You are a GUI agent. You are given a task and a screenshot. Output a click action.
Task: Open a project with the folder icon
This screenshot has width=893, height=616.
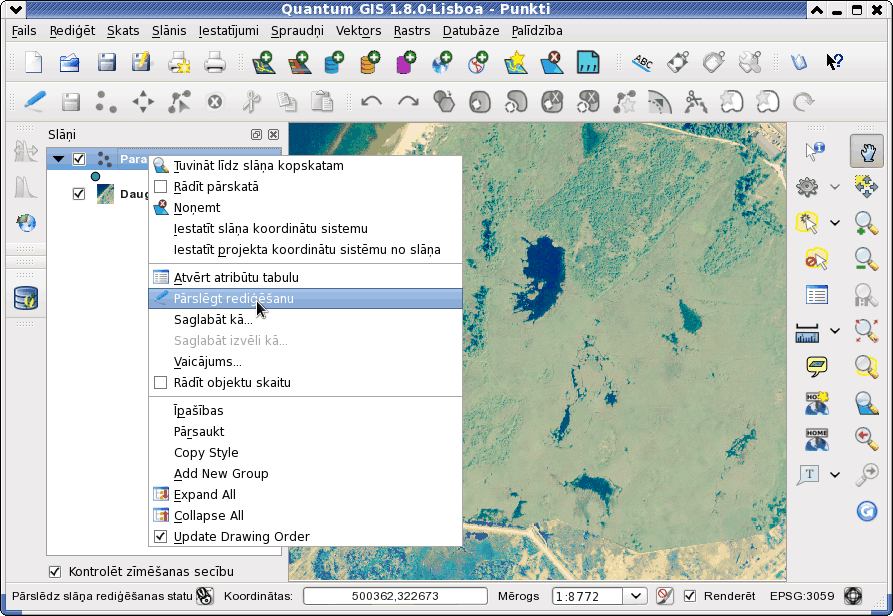click(69, 62)
